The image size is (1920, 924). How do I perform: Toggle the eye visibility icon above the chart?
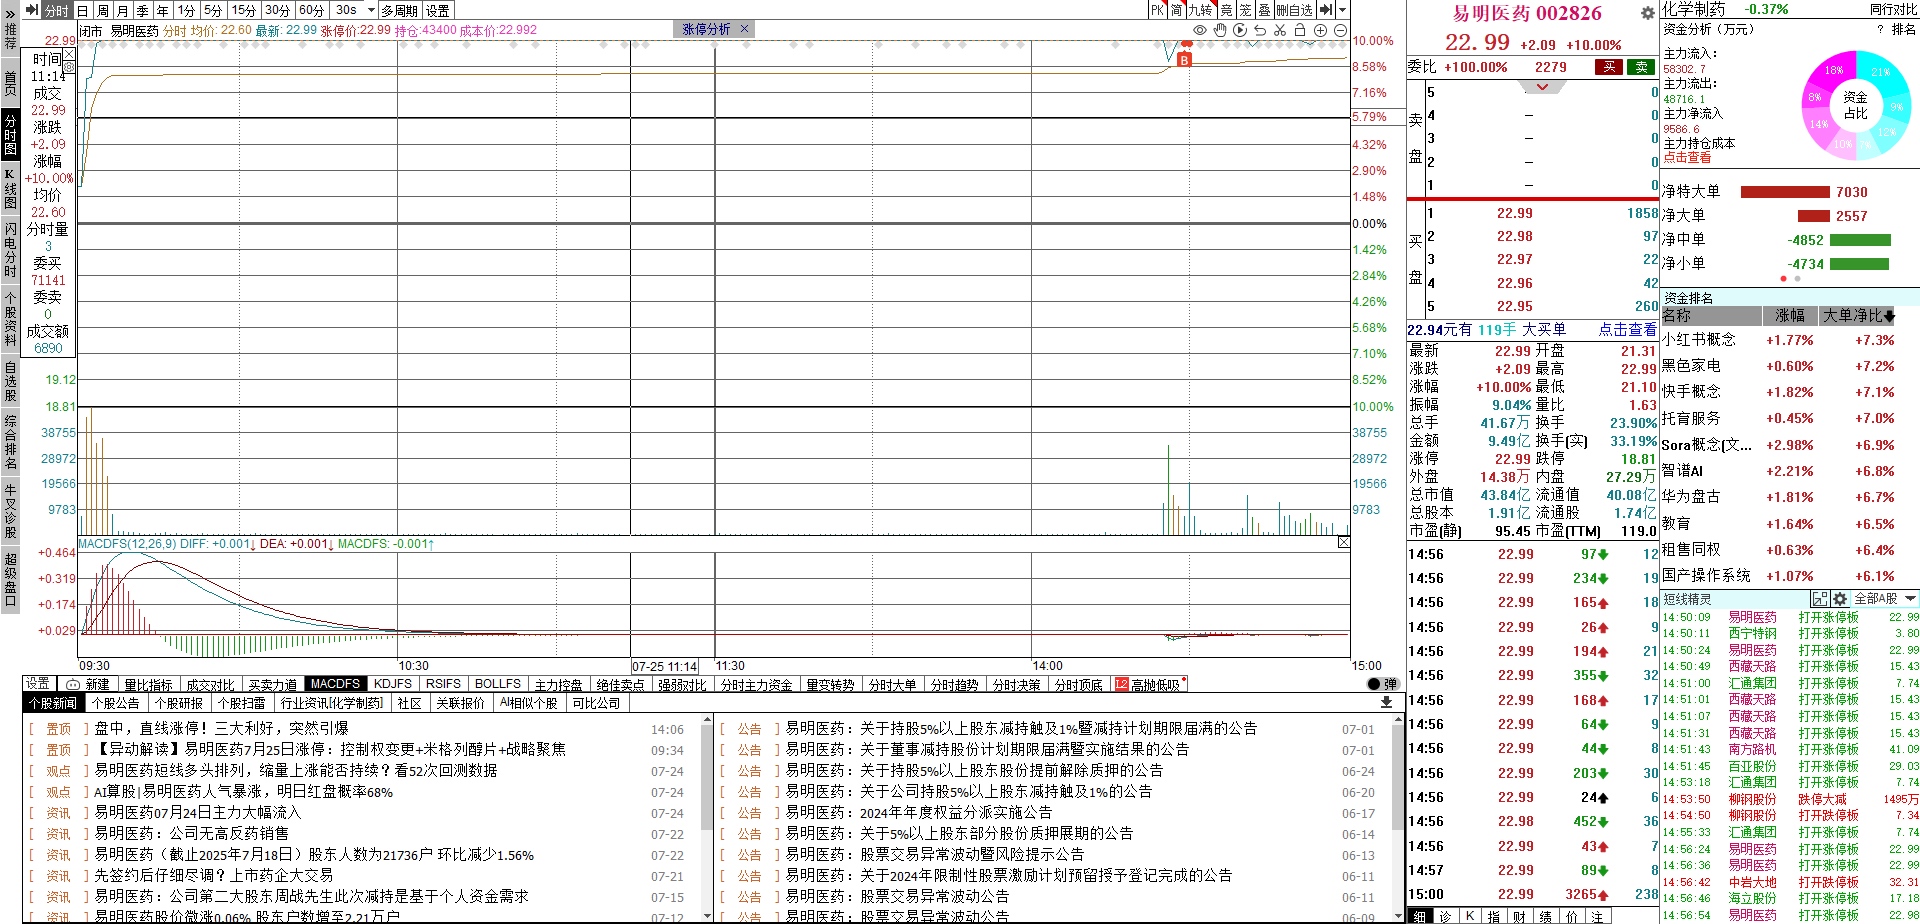[1200, 30]
